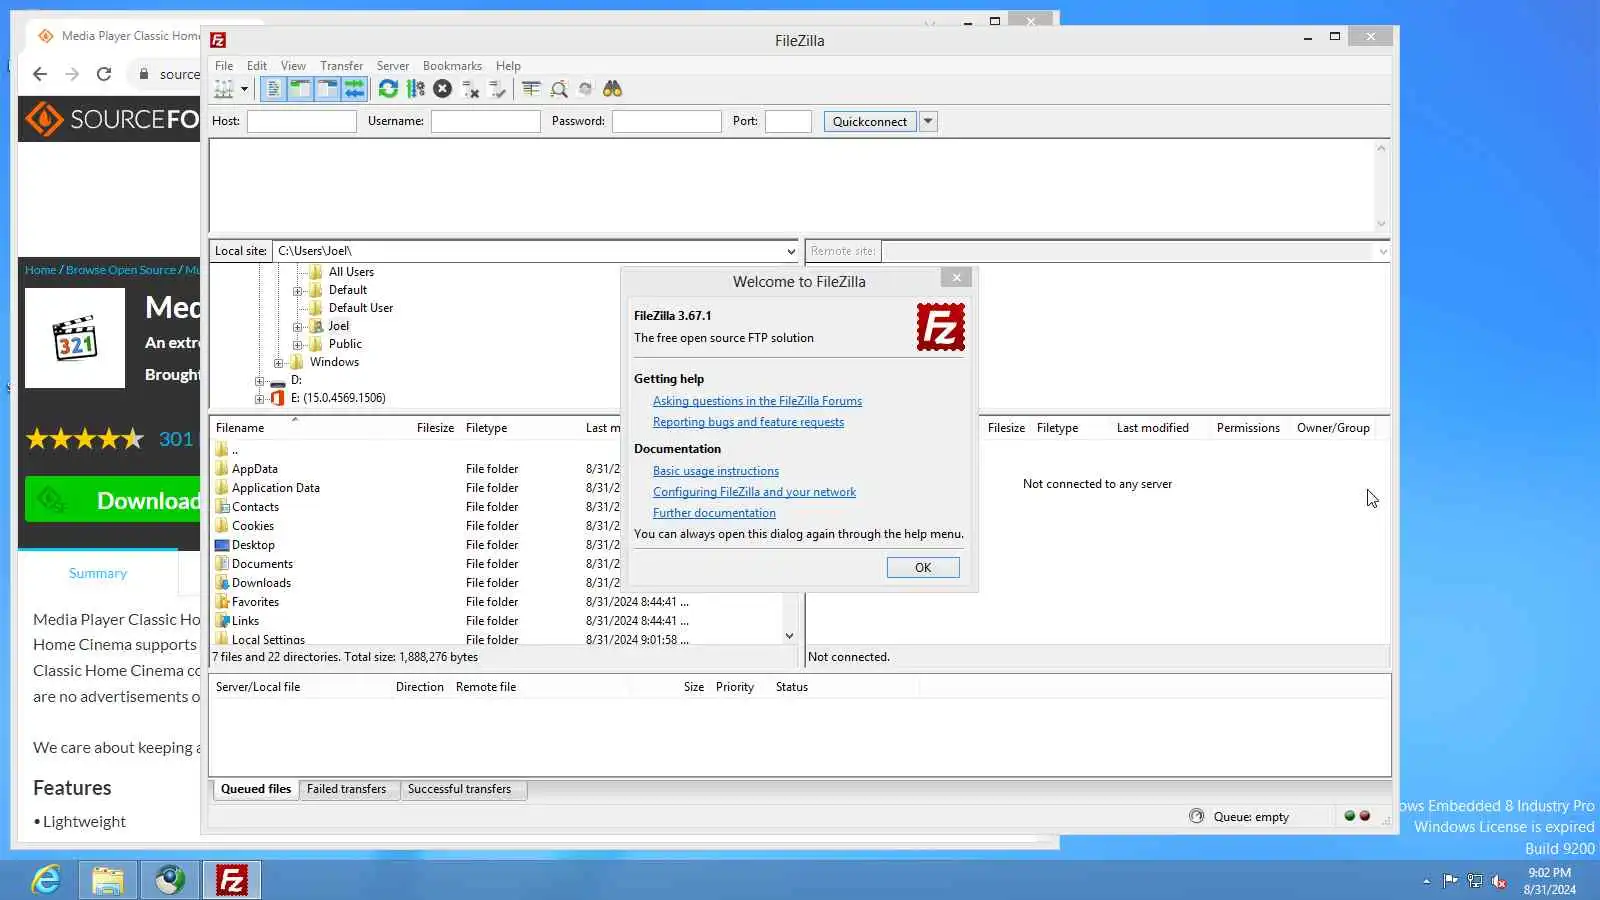This screenshot has height=900, width=1600.
Task: Toggle the transfer queue display
Action: pos(354,89)
